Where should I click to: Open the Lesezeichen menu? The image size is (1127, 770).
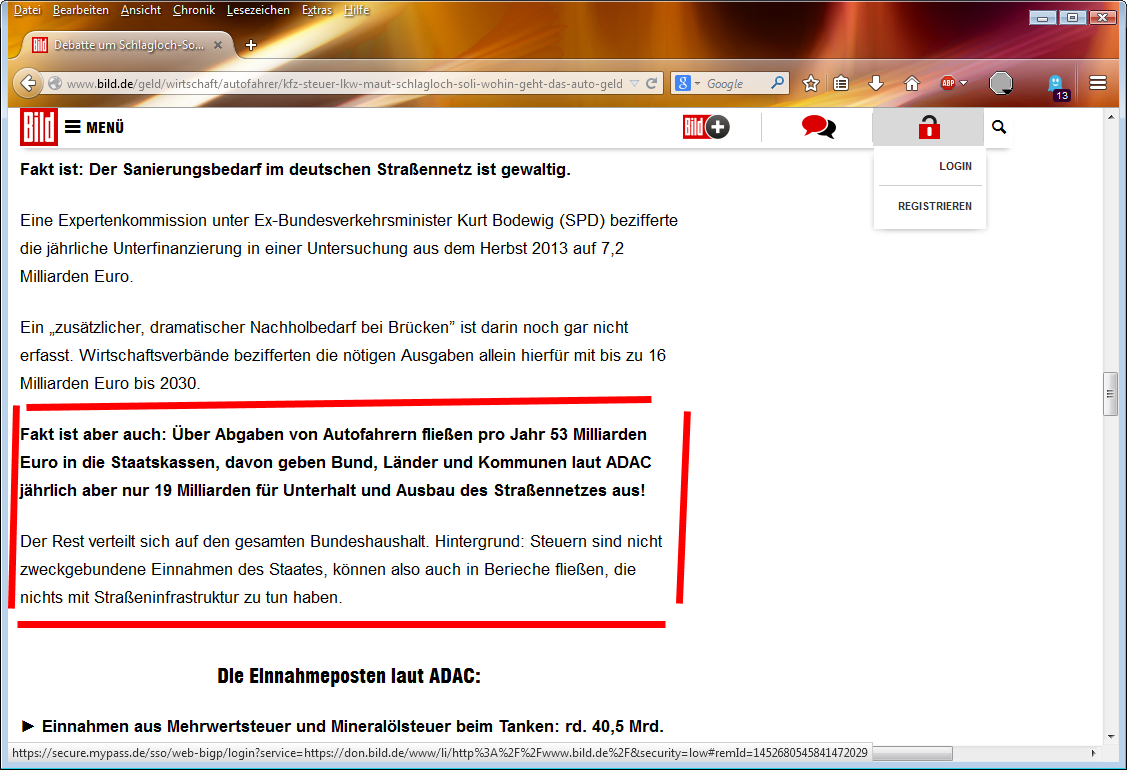pos(258,10)
